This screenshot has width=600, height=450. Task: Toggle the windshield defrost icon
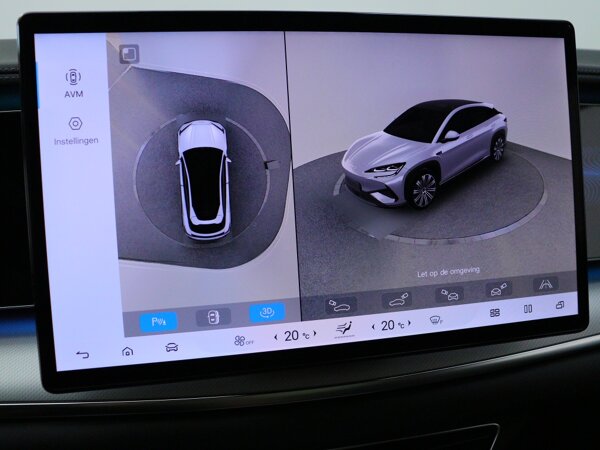[x=436, y=320]
